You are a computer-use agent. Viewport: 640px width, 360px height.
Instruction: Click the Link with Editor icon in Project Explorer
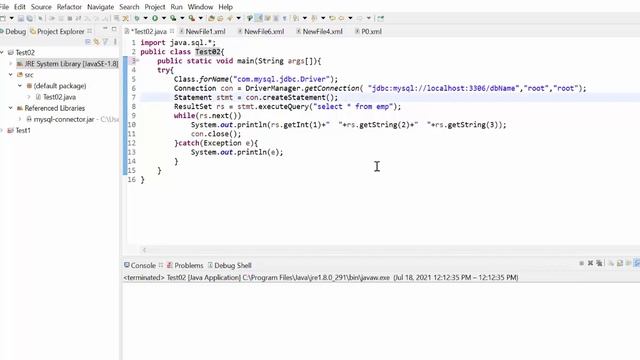96,42
